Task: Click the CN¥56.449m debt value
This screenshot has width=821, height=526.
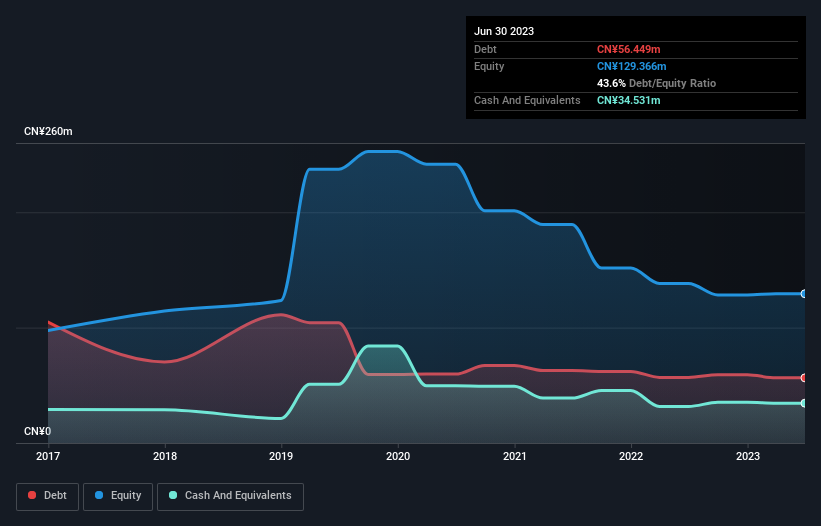Action: (x=628, y=49)
